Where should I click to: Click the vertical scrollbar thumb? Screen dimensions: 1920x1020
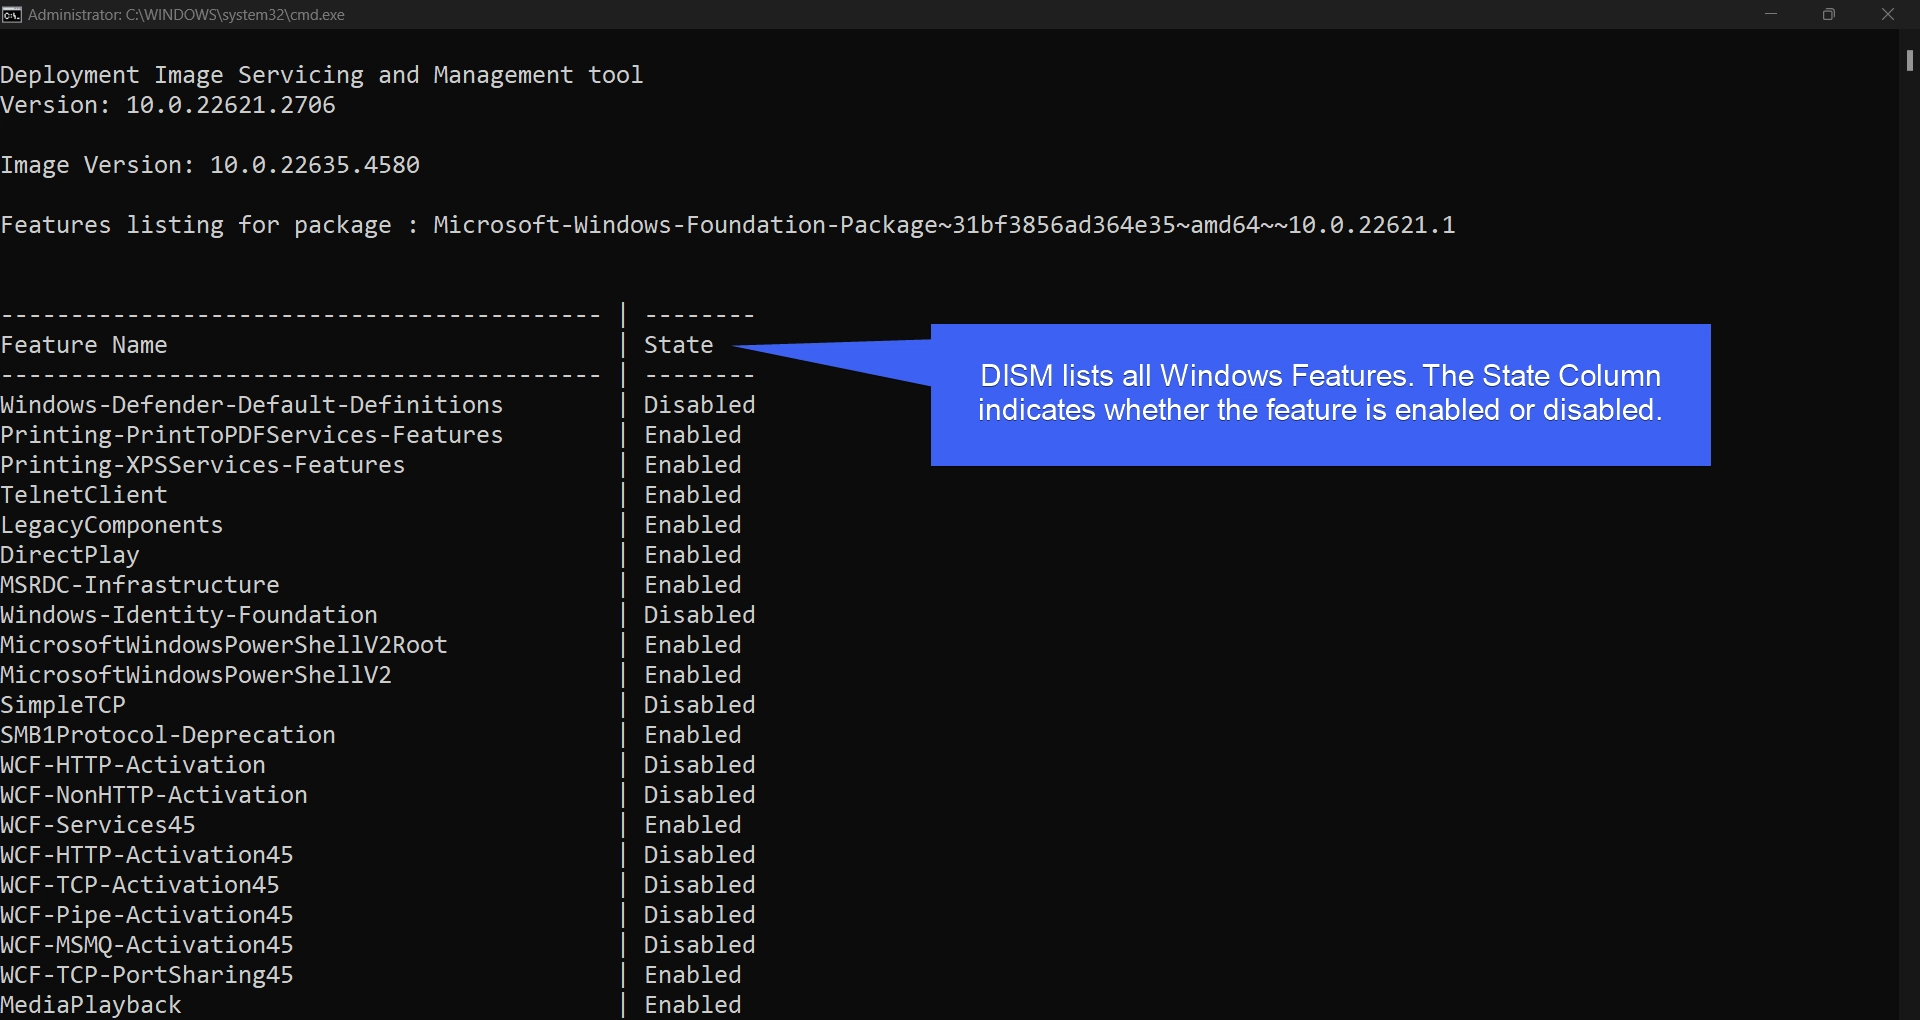tap(1910, 60)
